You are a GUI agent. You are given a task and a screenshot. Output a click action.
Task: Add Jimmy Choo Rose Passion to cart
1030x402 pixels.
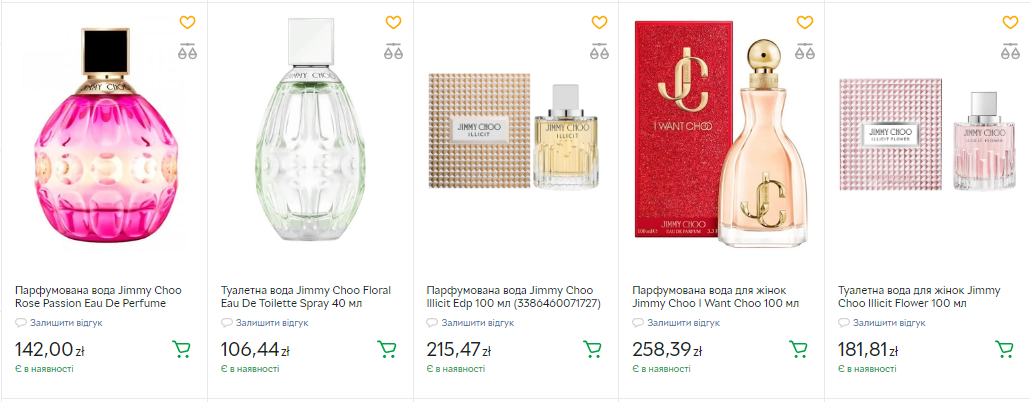click(x=181, y=349)
